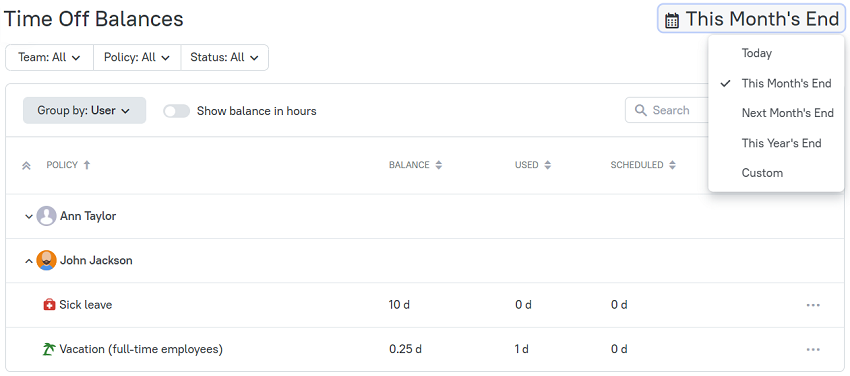
Task: Click into the Search field
Action: coord(667,111)
